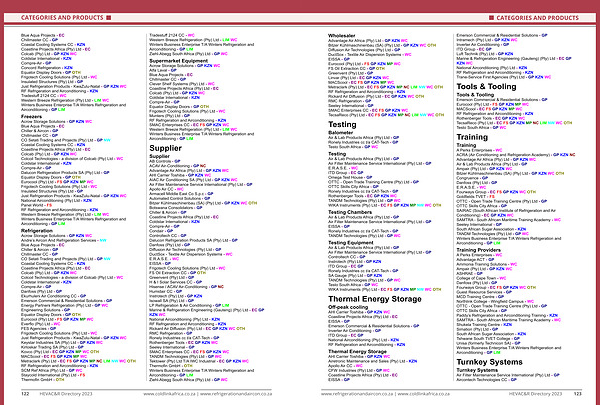Click the 'Shukela Training Centre - KZN' entry
600x405 pixels.
pyautogui.click(x=484, y=325)
